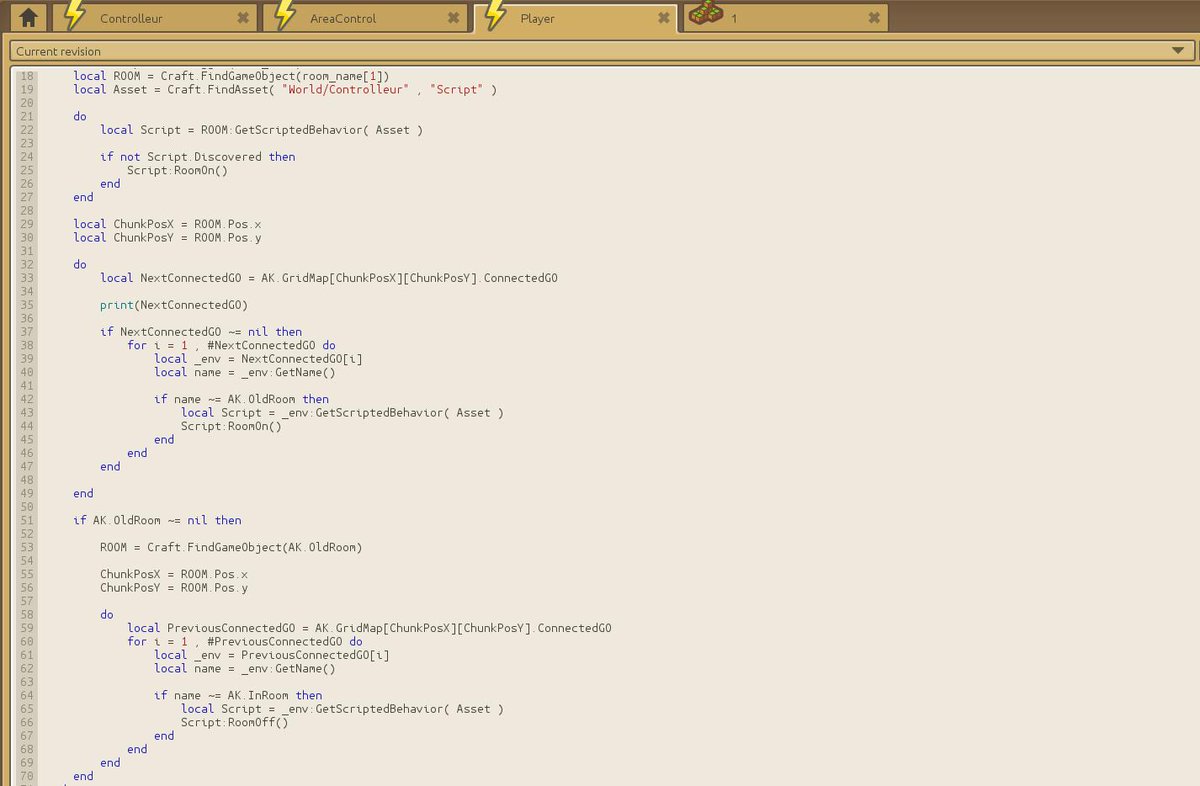This screenshot has width=1200, height=786.
Task: Click 'local Script = ROOM:GetScriptedBehavior( Asset )' line
Action: [261, 130]
